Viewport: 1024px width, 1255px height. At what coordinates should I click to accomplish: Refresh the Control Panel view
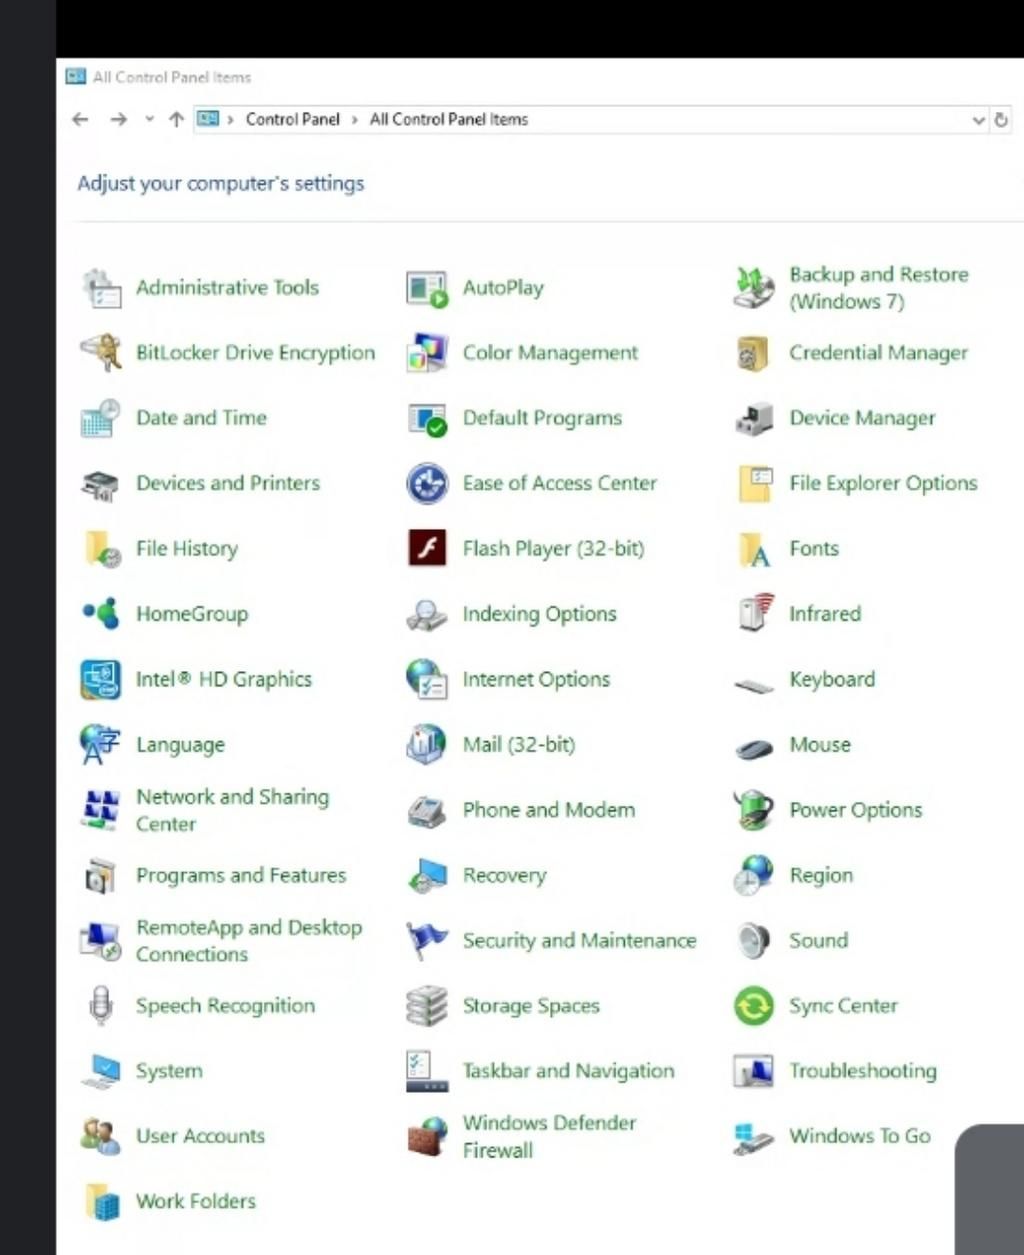coord(1001,120)
